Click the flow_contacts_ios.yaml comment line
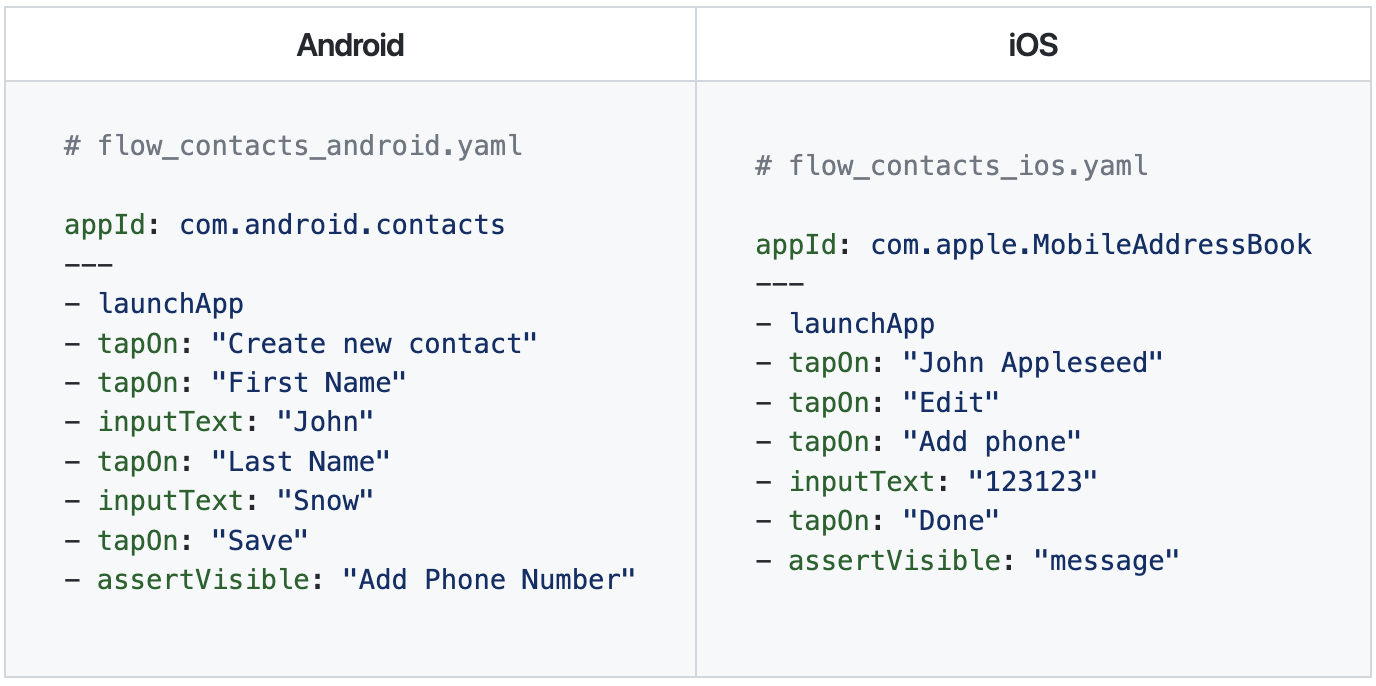Screen dimensions: 1376x686 click(x=951, y=165)
